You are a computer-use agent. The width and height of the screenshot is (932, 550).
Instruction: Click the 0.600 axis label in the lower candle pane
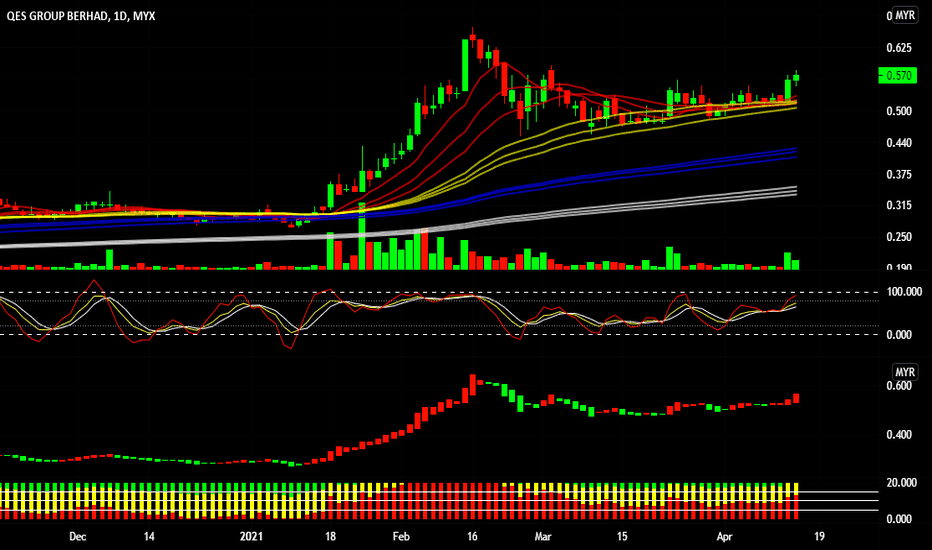(899, 386)
